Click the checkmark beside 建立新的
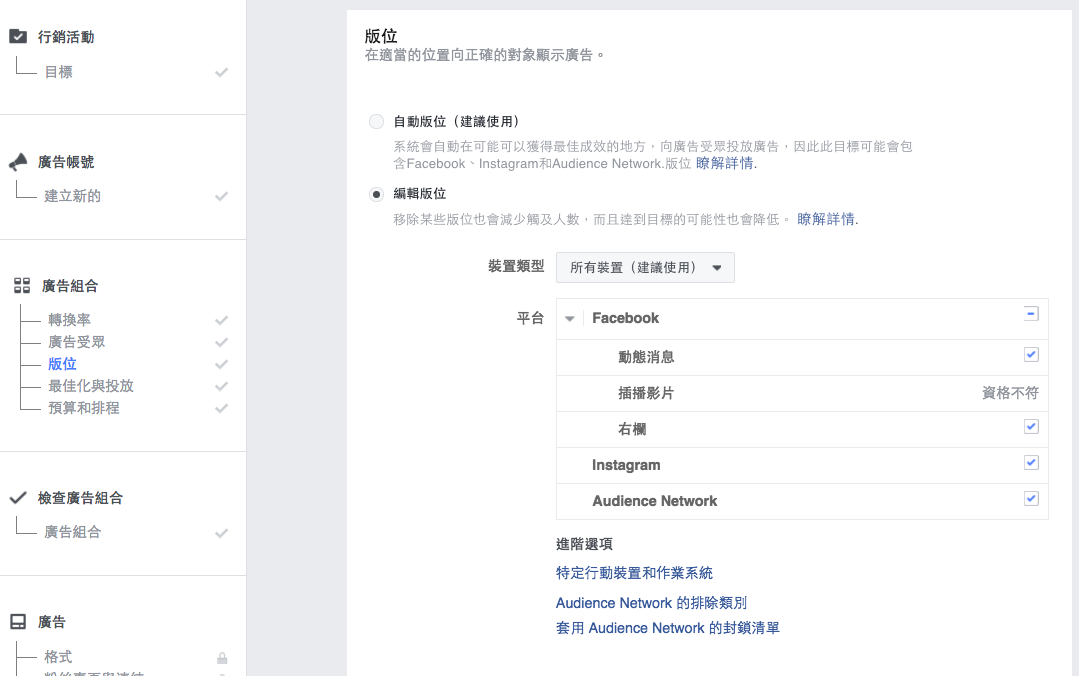Image resolution: width=1079 pixels, height=676 pixels. point(221,196)
